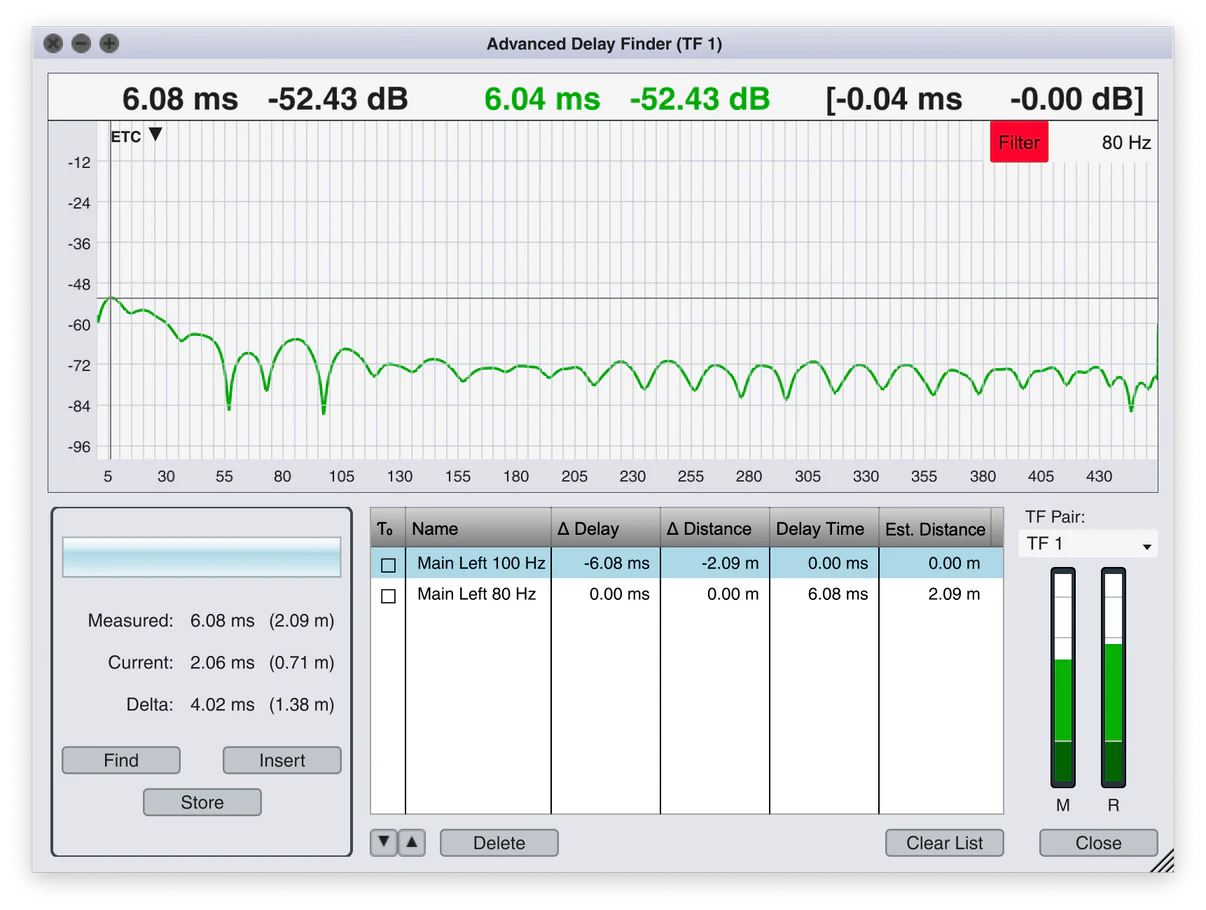Click the M input level meter
The width and height of the screenshot is (1206, 910).
(x=1062, y=678)
